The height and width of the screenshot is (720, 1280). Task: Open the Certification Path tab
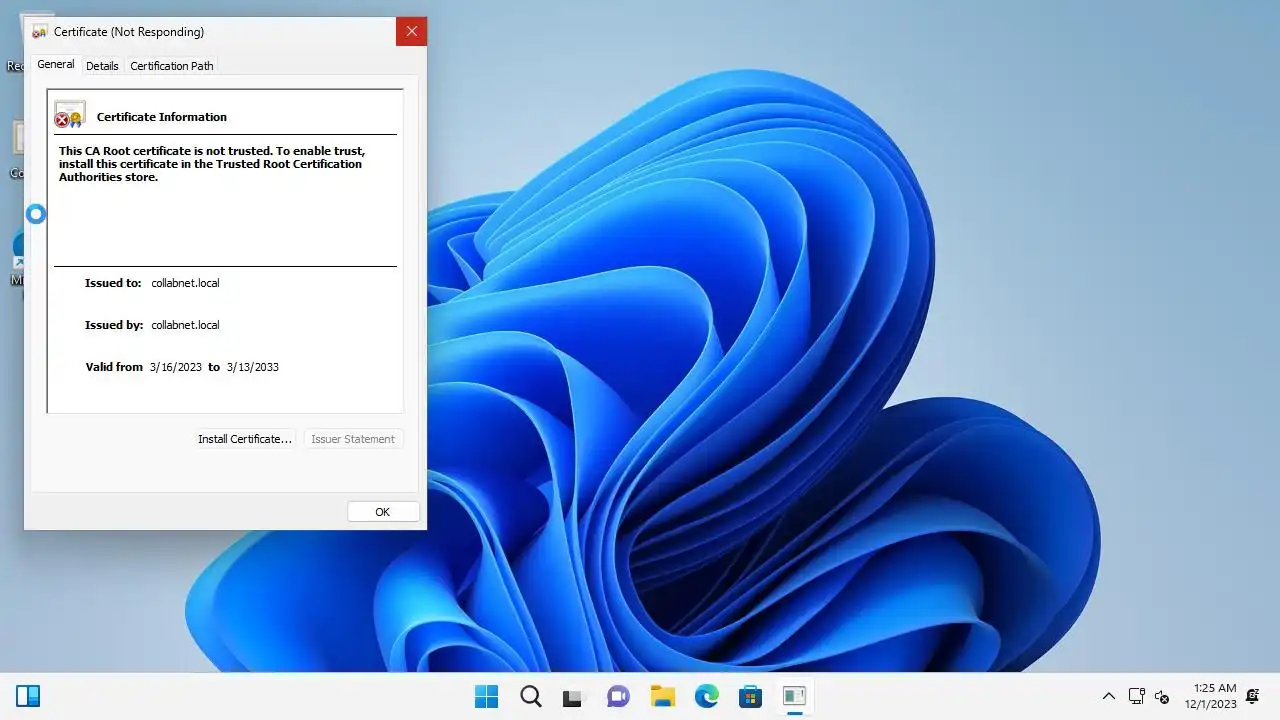(172, 66)
